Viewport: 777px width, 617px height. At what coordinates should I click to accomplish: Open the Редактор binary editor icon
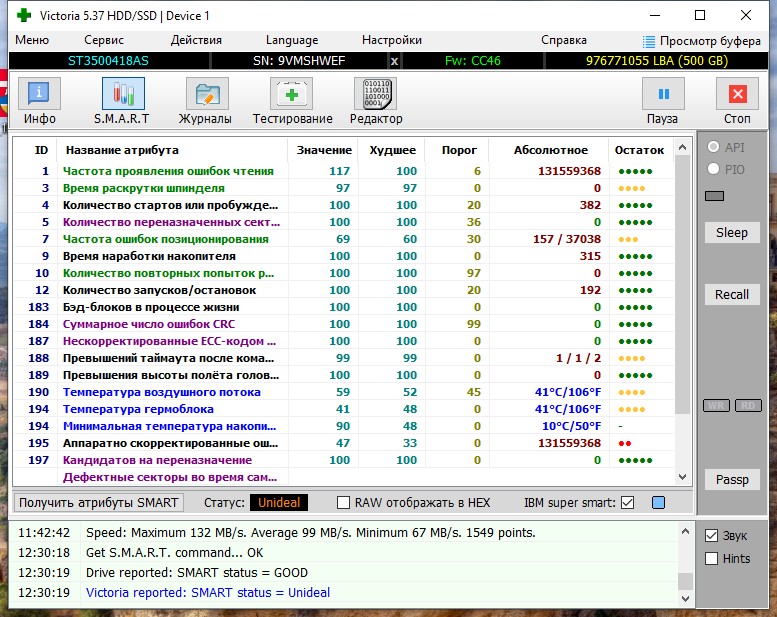pyautogui.click(x=376, y=93)
